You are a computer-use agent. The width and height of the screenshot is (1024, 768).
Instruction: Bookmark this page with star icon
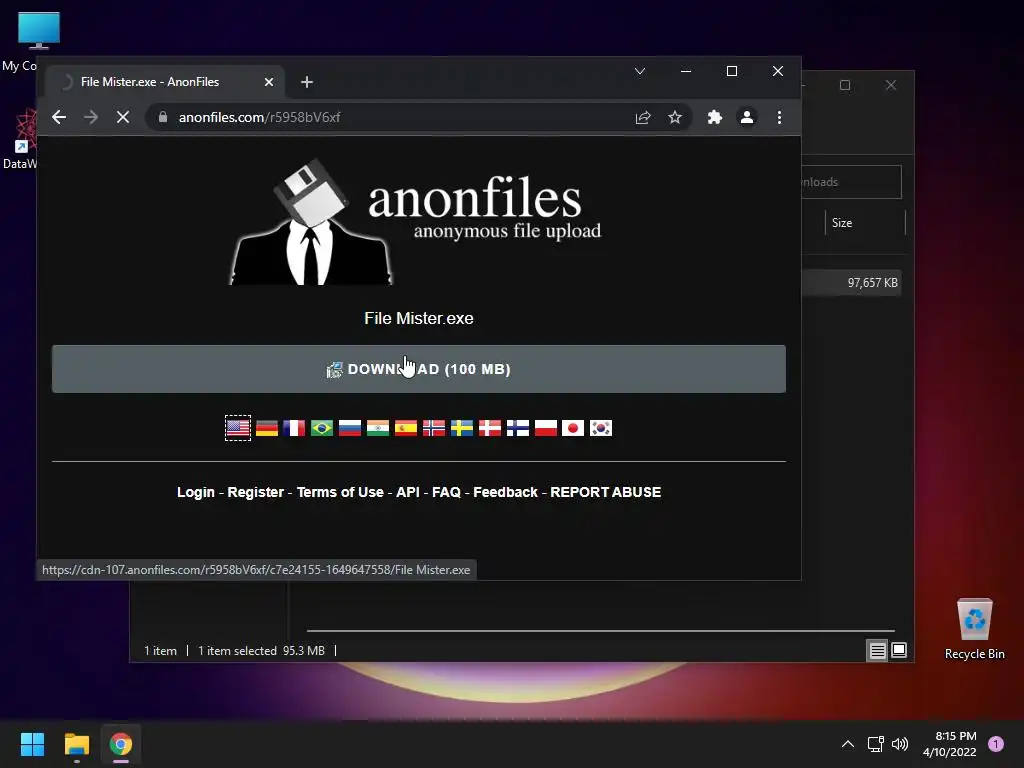pyautogui.click(x=675, y=118)
